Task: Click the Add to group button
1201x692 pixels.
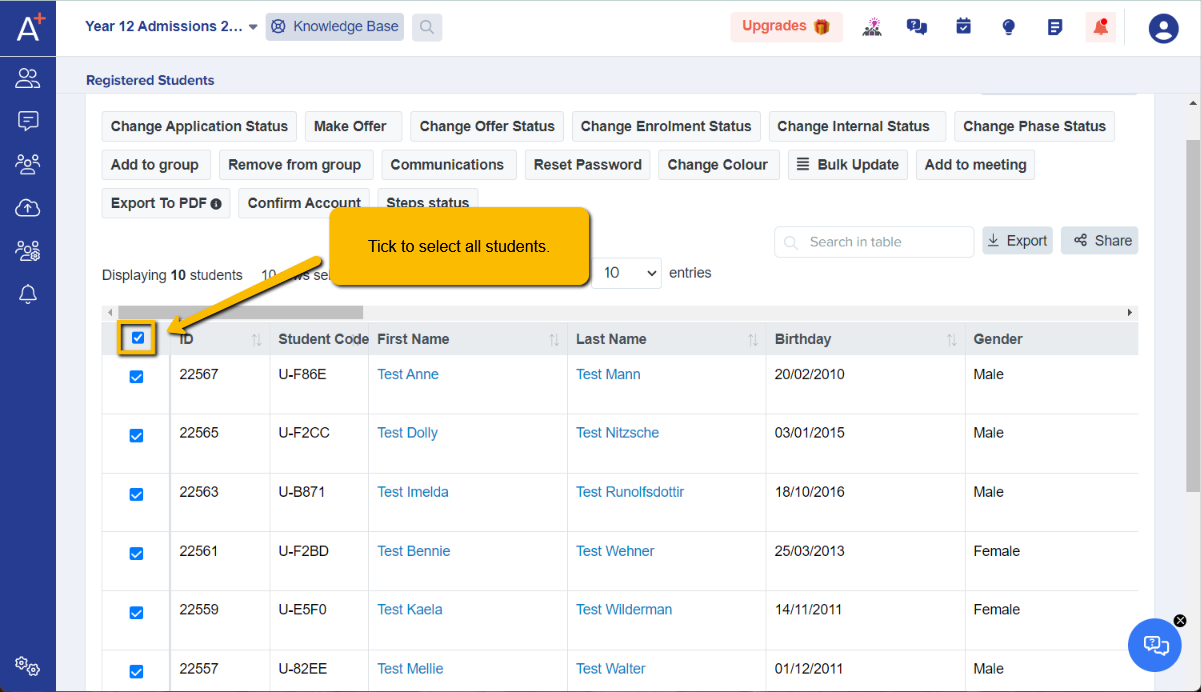Action: (x=154, y=165)
